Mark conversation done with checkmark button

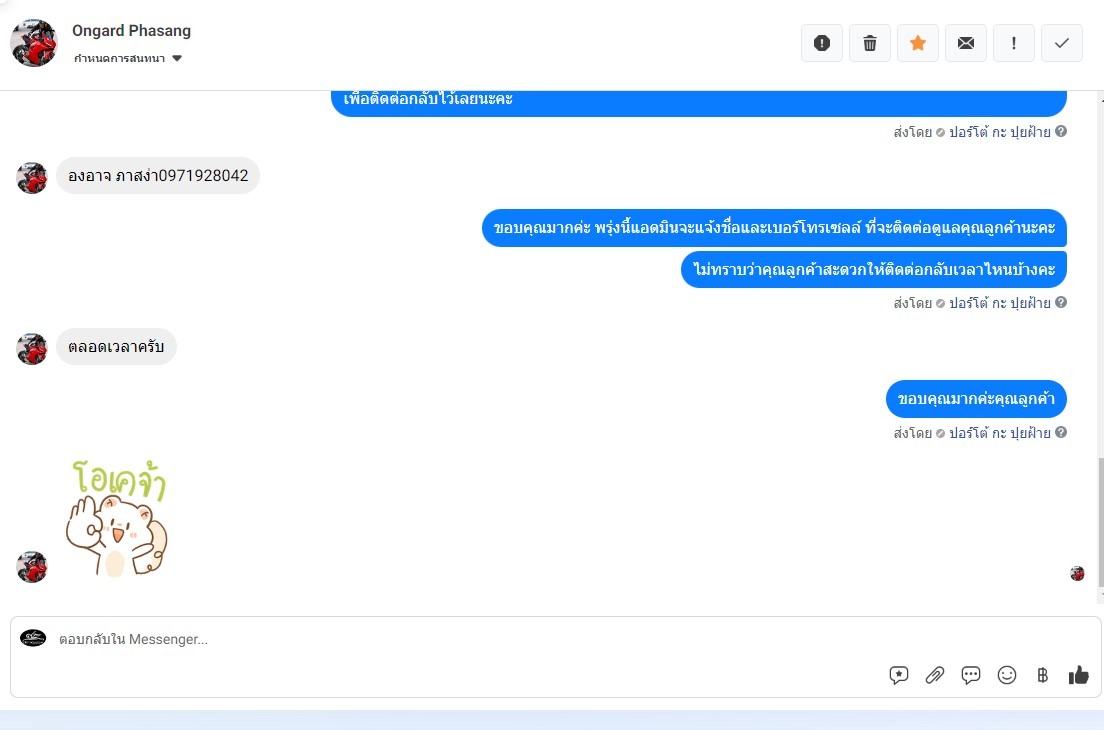click(x=1061, y=43)
